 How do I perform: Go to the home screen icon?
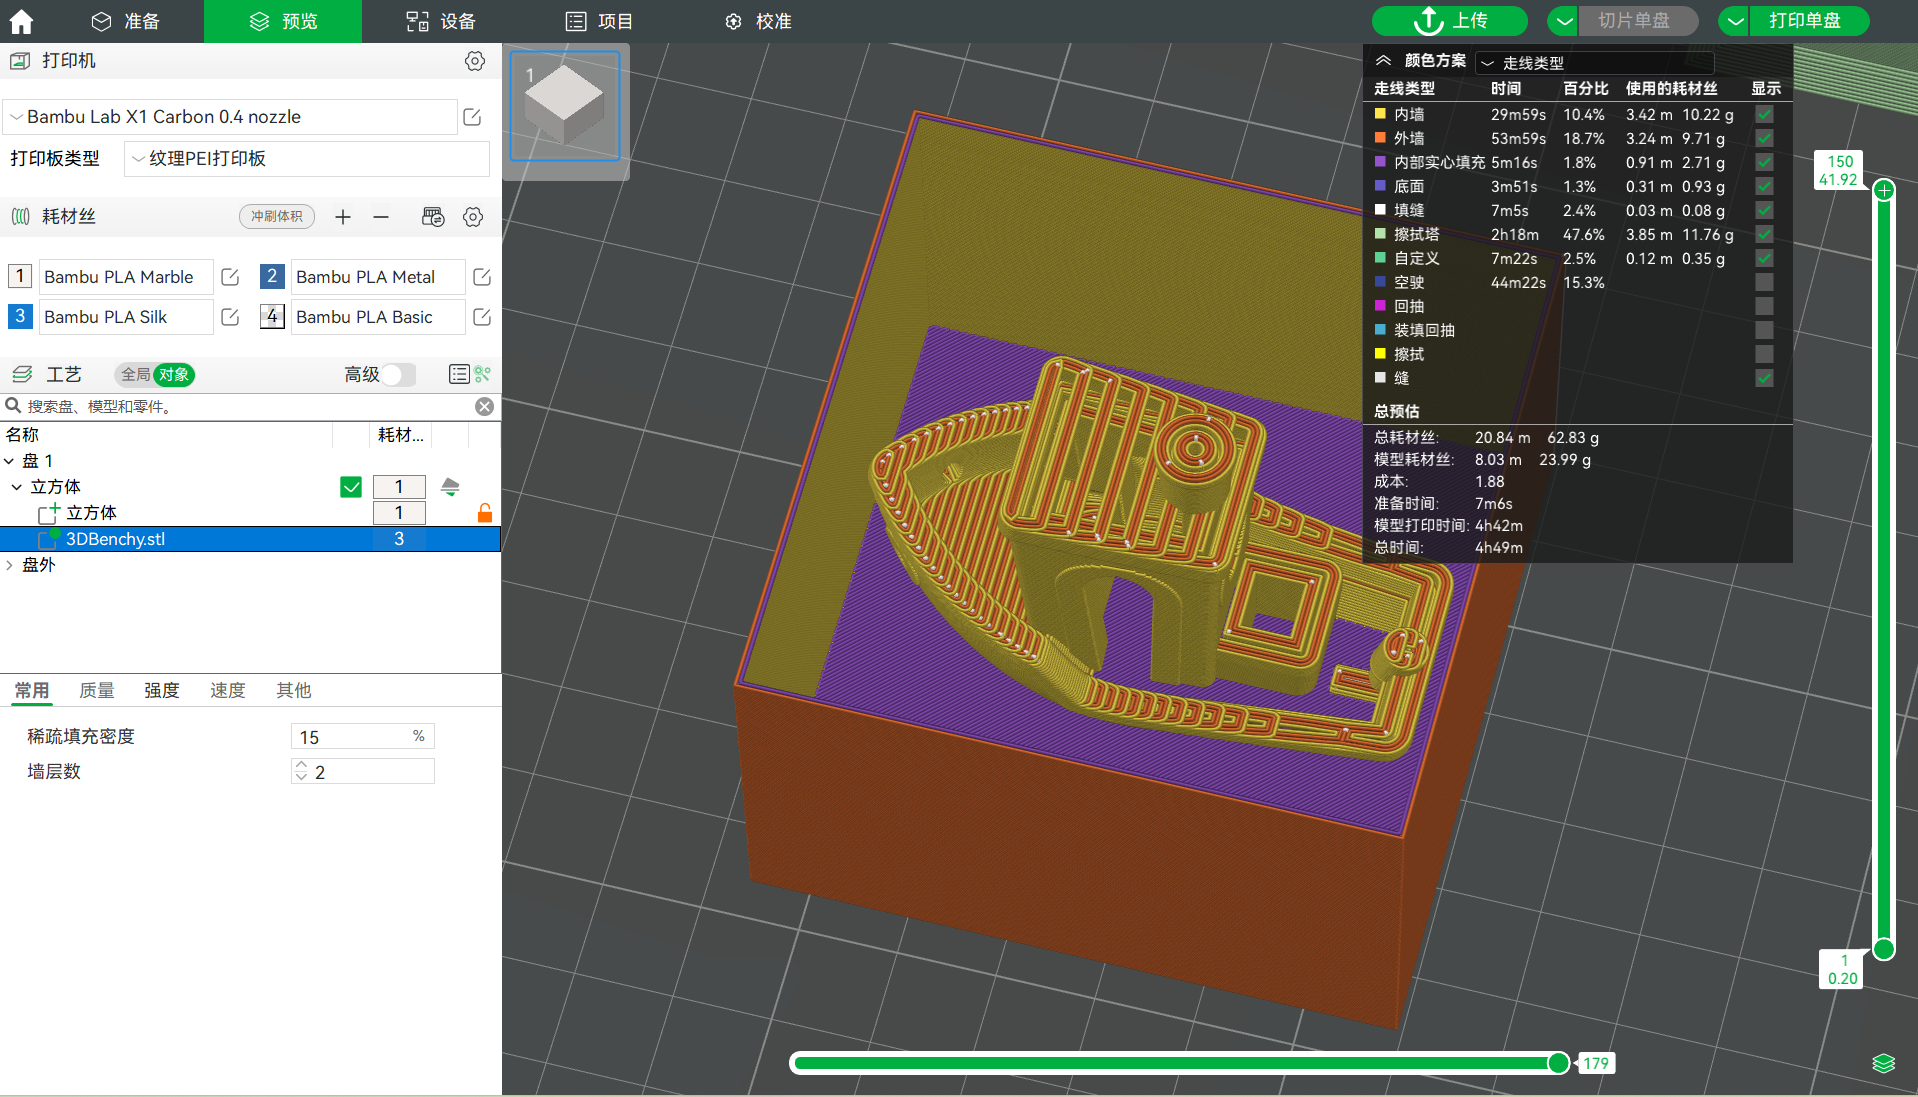click(x=21, y=21)
